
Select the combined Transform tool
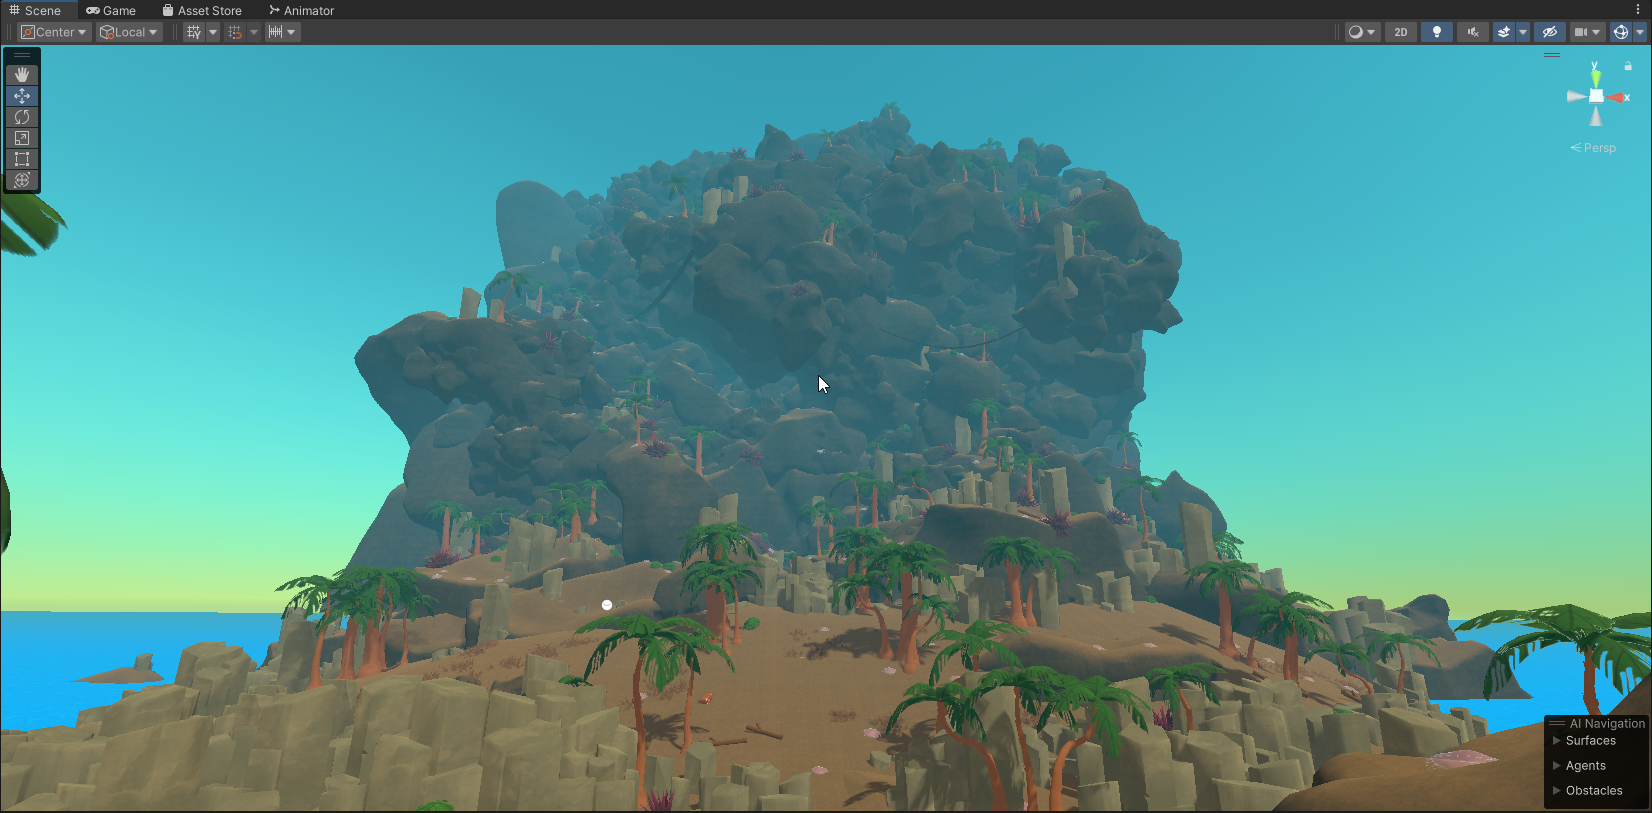coord(22,180)
